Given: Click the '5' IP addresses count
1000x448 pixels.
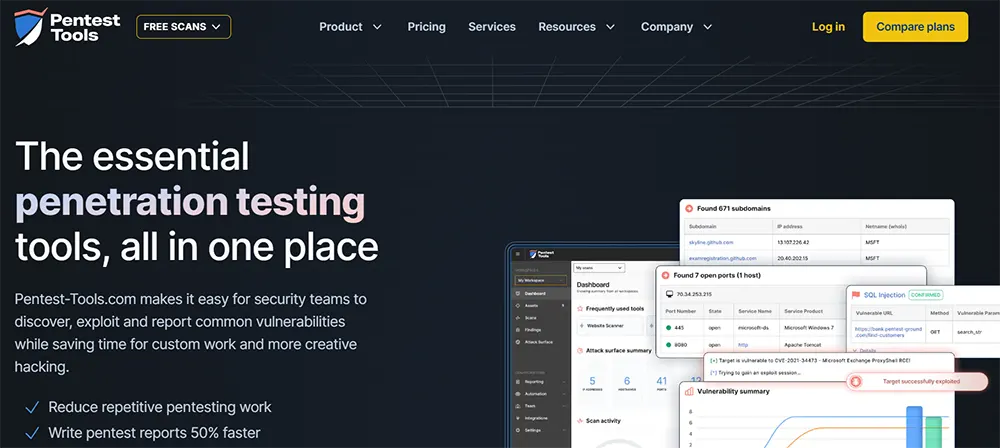Looking at the screenshot, I should (592, 381).
